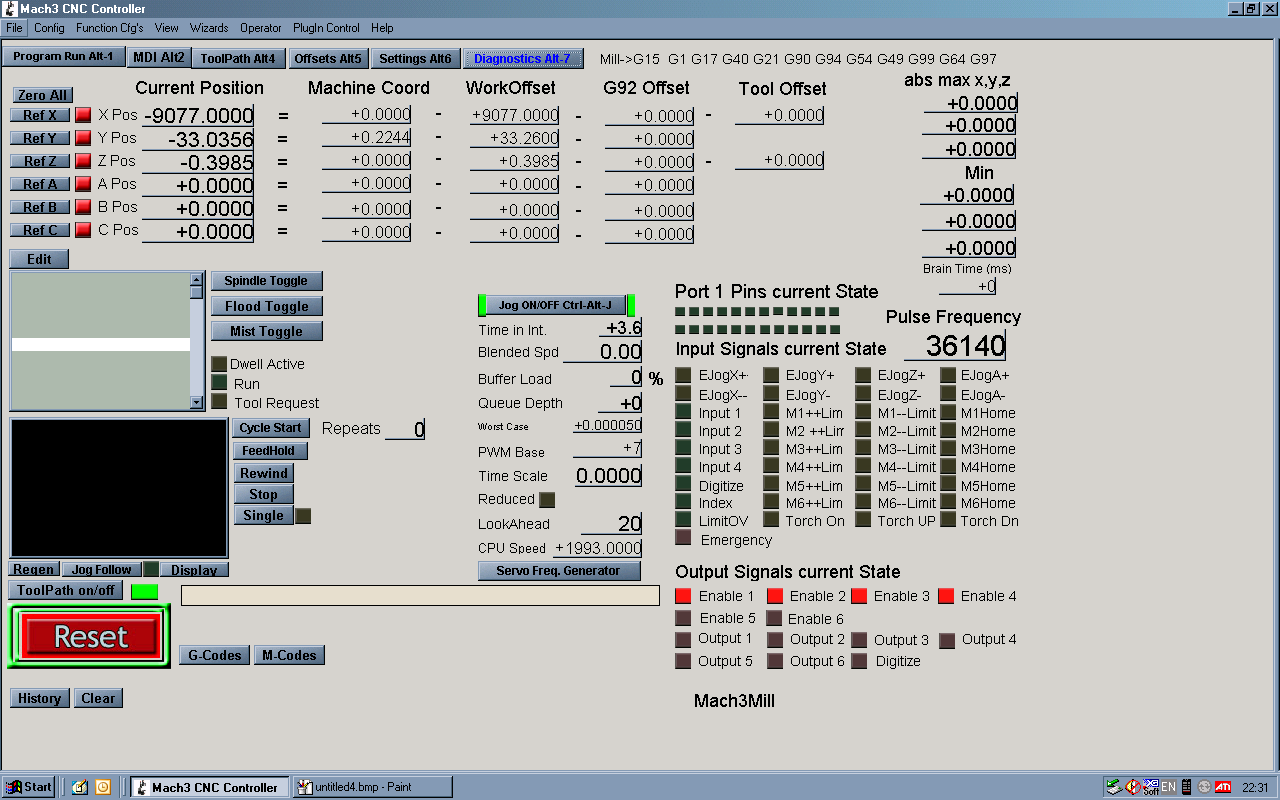Click the Torch On signal indicator

[x=771, y=520]
